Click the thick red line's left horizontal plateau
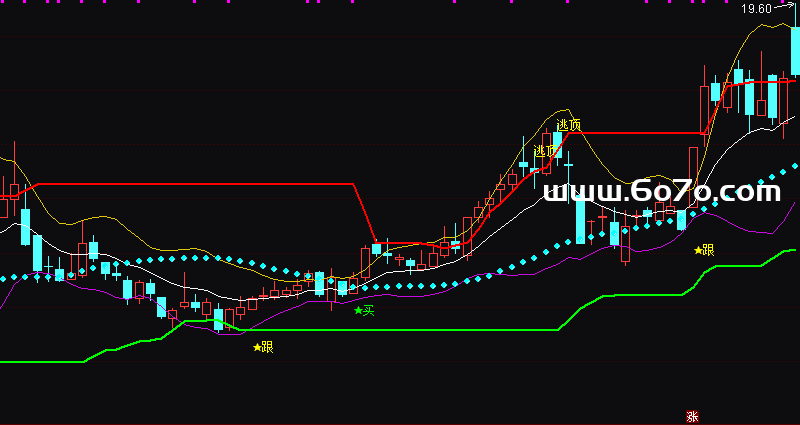The height and width of the screenshot is (425, 800). 200,184
